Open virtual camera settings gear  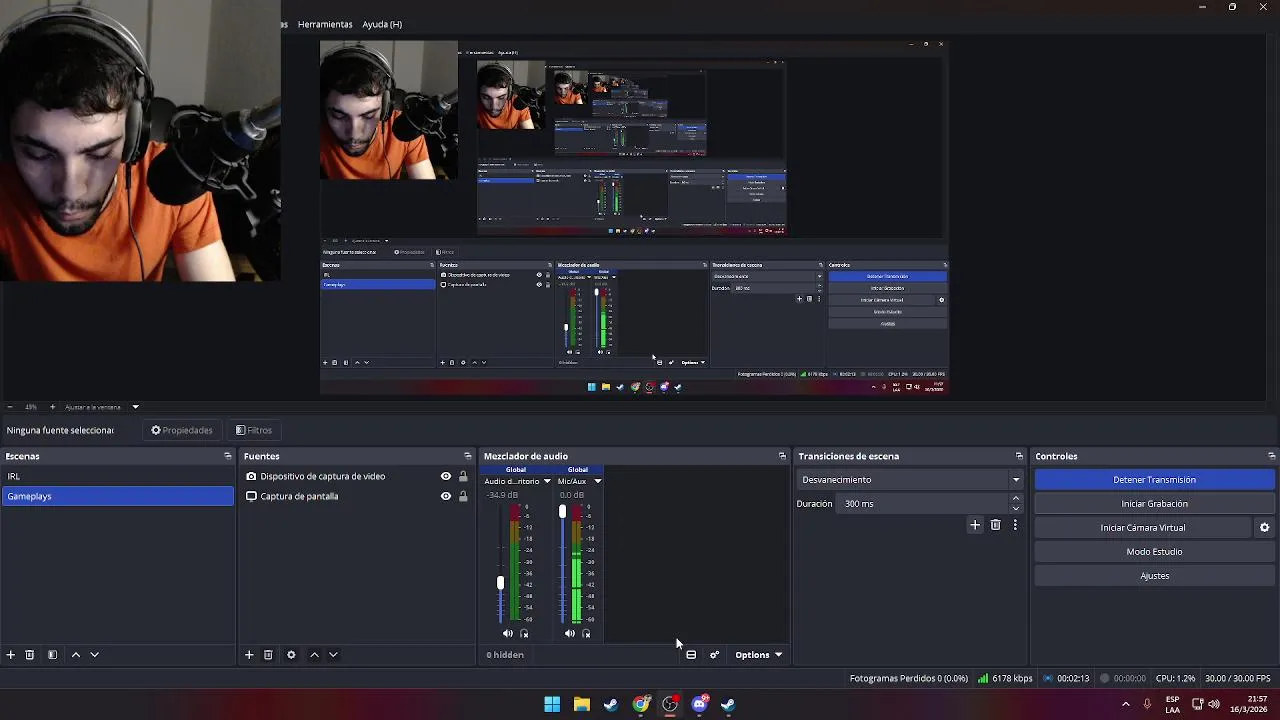[1264, 528]
